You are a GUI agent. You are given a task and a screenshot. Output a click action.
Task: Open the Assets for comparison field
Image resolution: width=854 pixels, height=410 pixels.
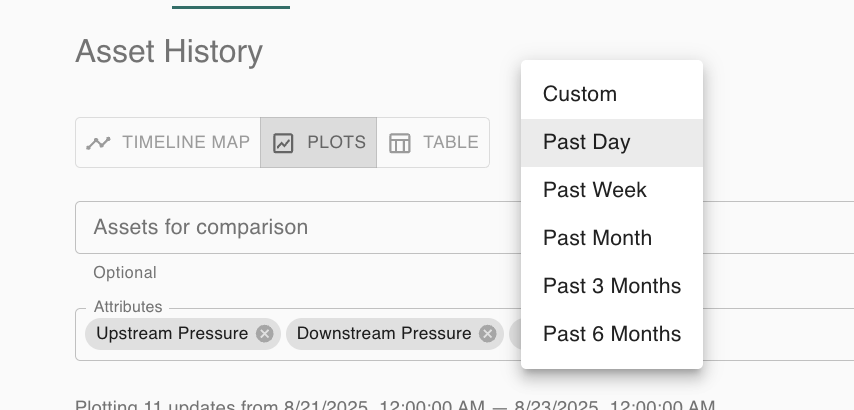[x=300, y=227]
